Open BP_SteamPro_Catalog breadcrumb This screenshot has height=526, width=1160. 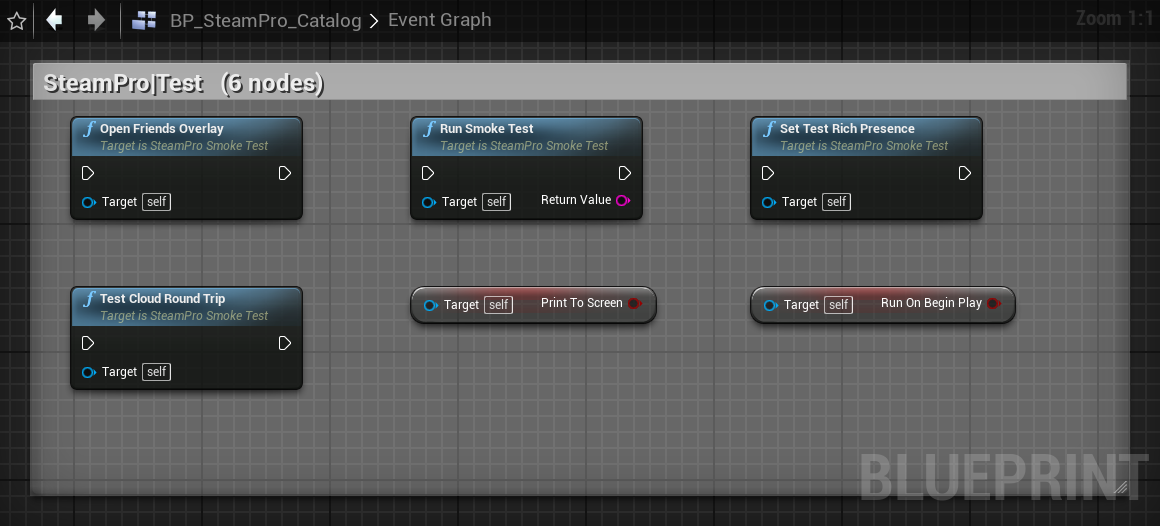click(x=266, y=21)
